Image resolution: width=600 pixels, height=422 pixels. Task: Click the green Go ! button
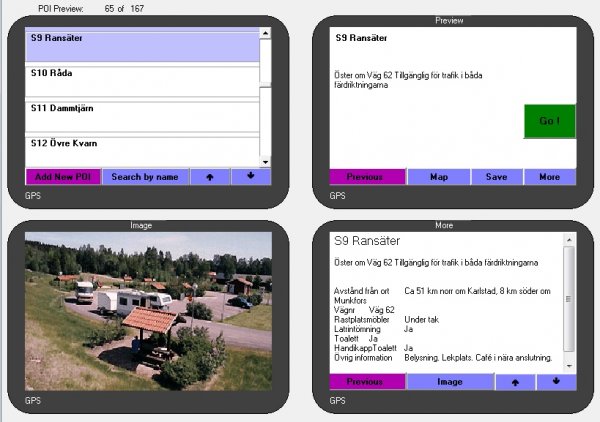(x=550, y=121)
